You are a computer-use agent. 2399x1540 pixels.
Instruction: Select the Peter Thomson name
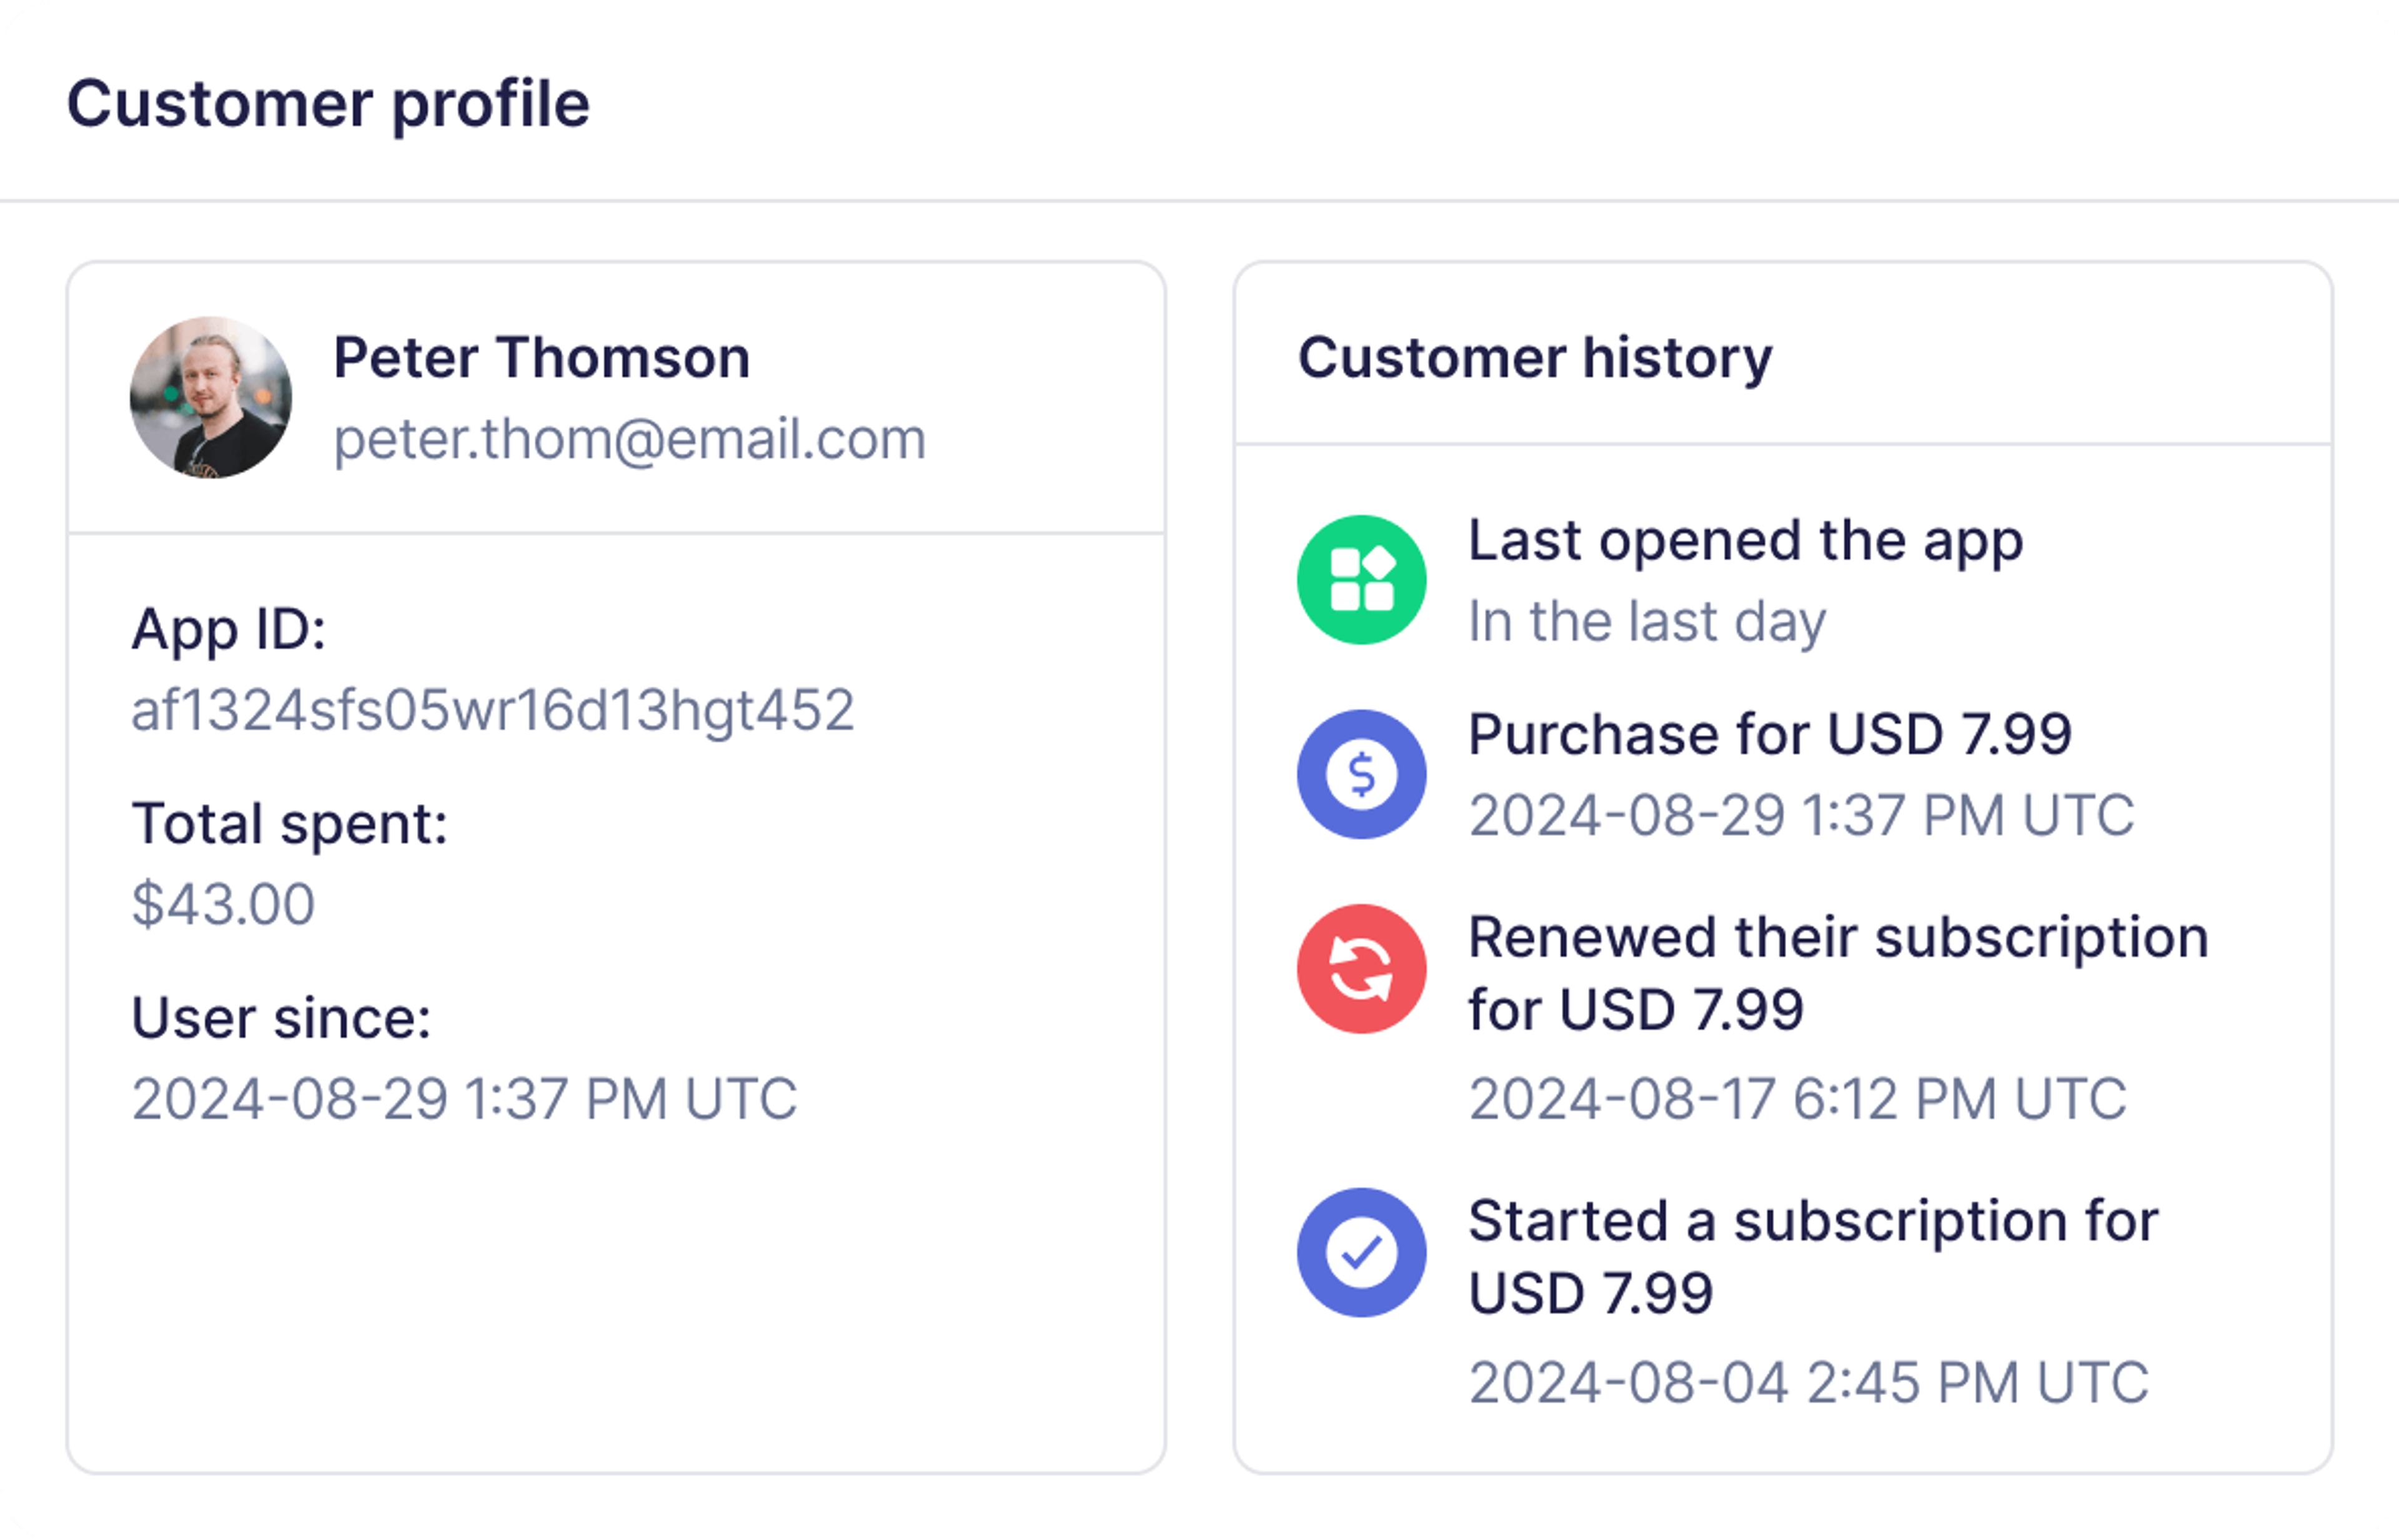[541, 358]
